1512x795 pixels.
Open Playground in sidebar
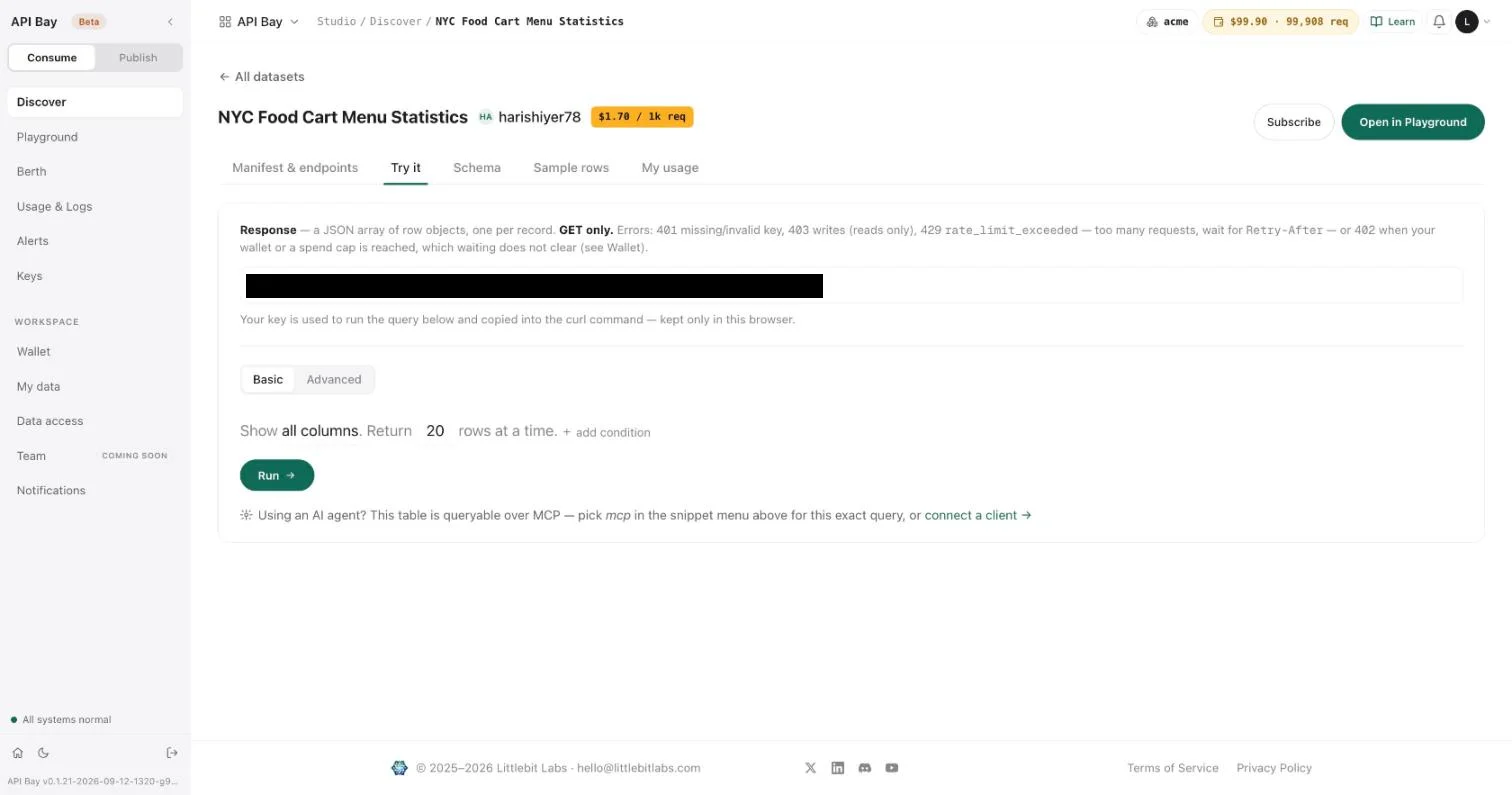[95, 137]
